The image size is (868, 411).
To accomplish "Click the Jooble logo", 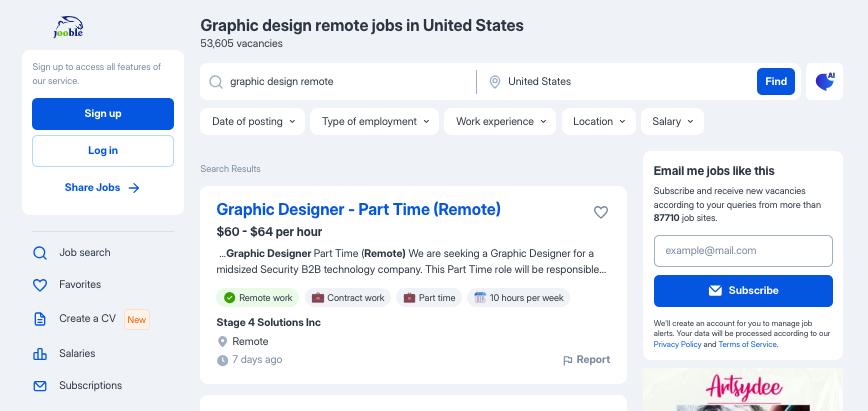I will pyautogui.click(x=68, y=27).
